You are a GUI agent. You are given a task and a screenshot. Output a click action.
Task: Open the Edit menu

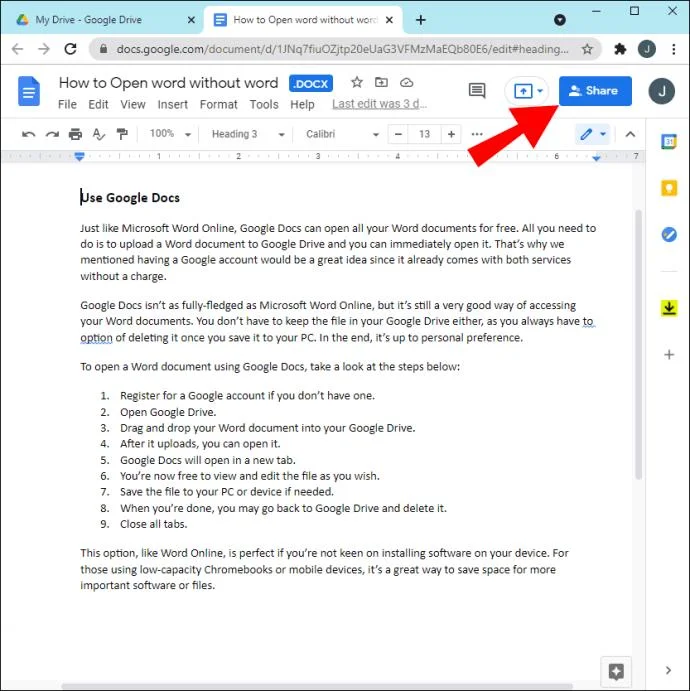98,104
